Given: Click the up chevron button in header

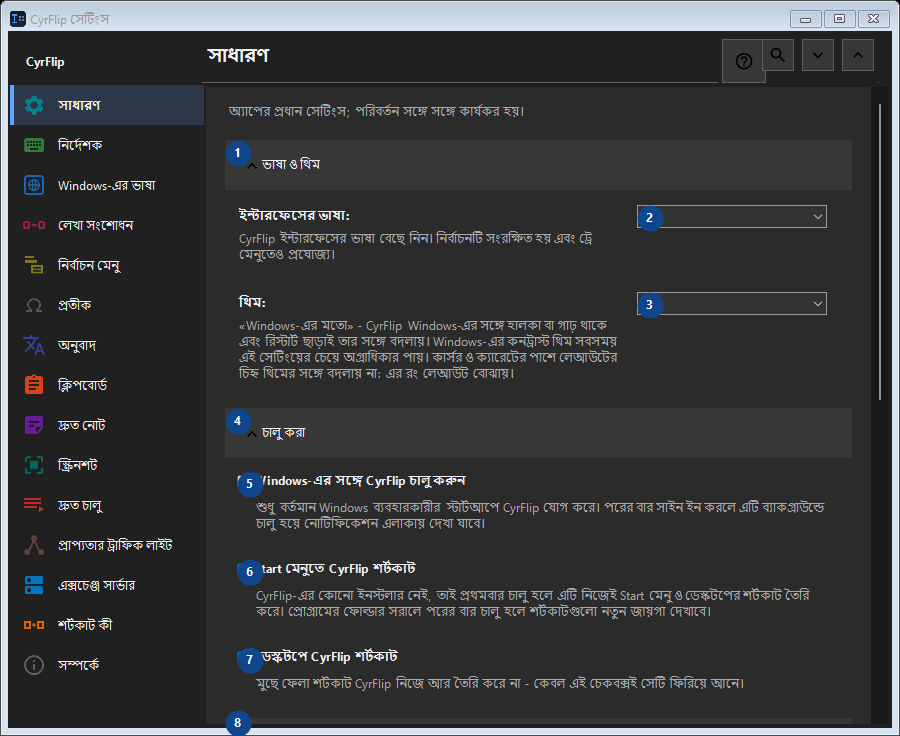Looking at the screenshot, I should click(x=858, y=55).
